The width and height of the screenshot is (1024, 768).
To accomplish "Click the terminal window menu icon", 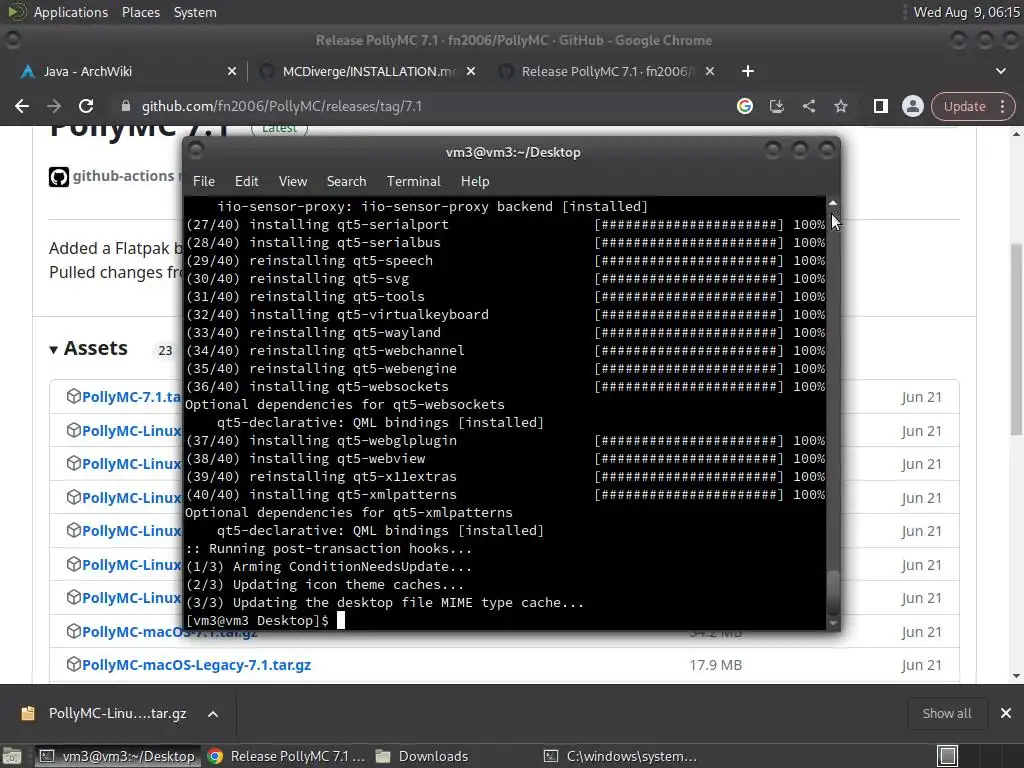I will coord(195,151).
